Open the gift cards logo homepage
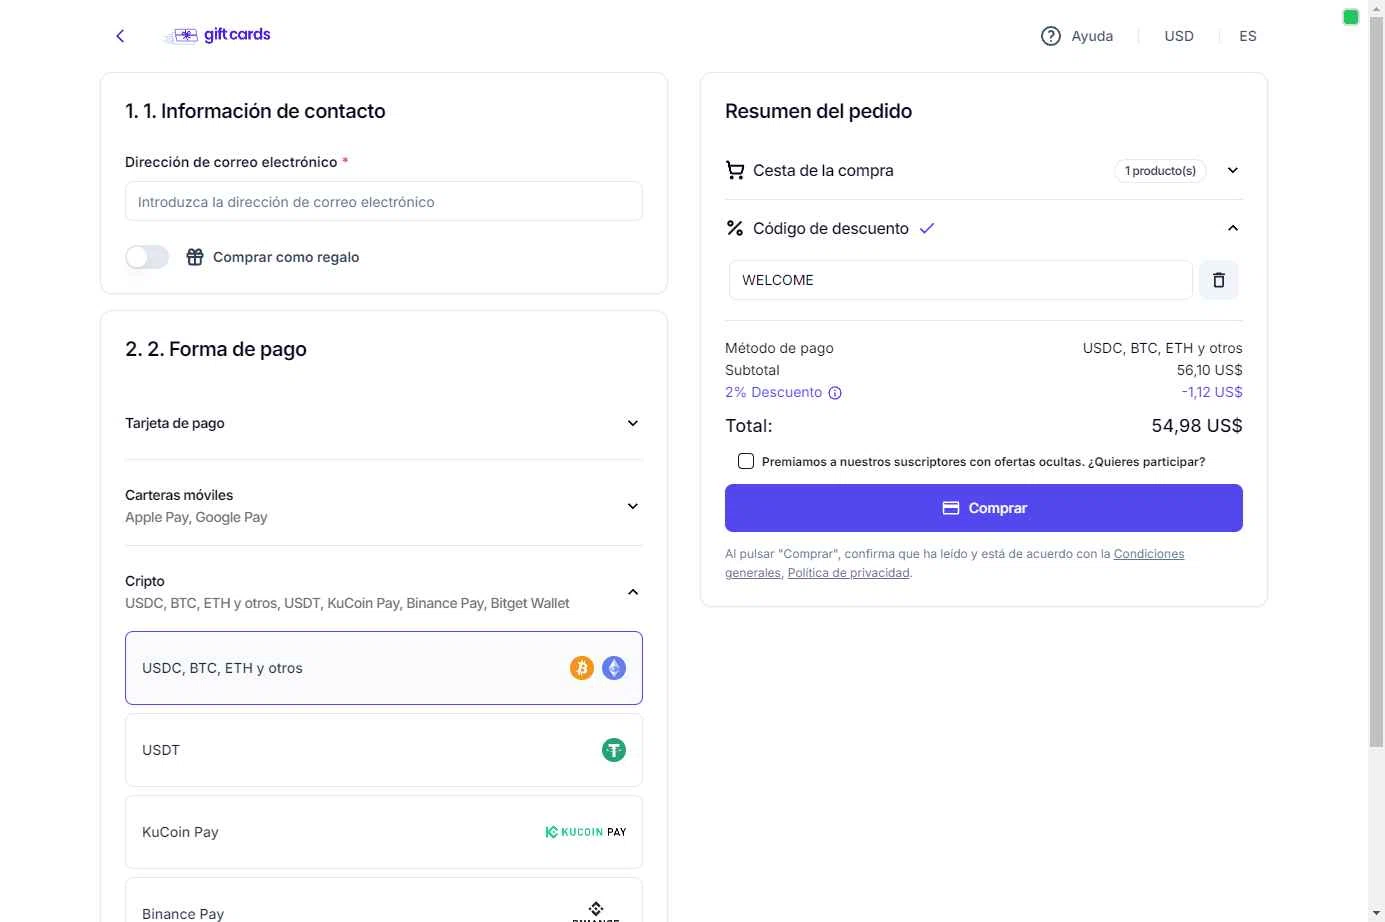Viewport: 1385px width, 922px height. click(x=217, y=35)
